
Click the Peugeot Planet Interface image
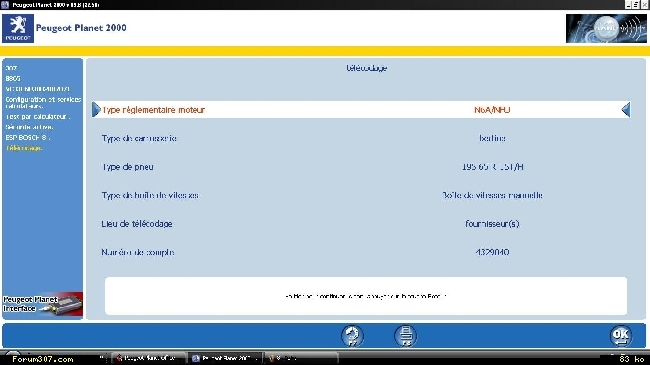click(x=43, y=304)
